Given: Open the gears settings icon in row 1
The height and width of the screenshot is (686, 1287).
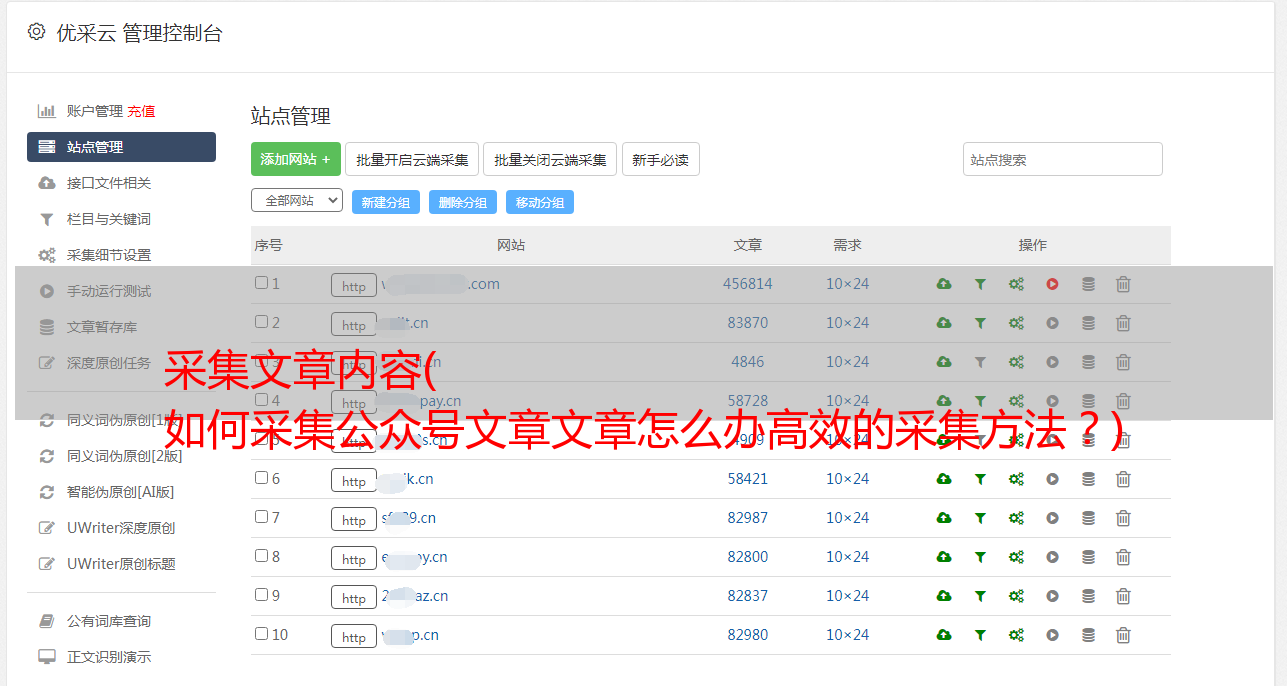Looking at the screenshot, I should coord(1016,284).
